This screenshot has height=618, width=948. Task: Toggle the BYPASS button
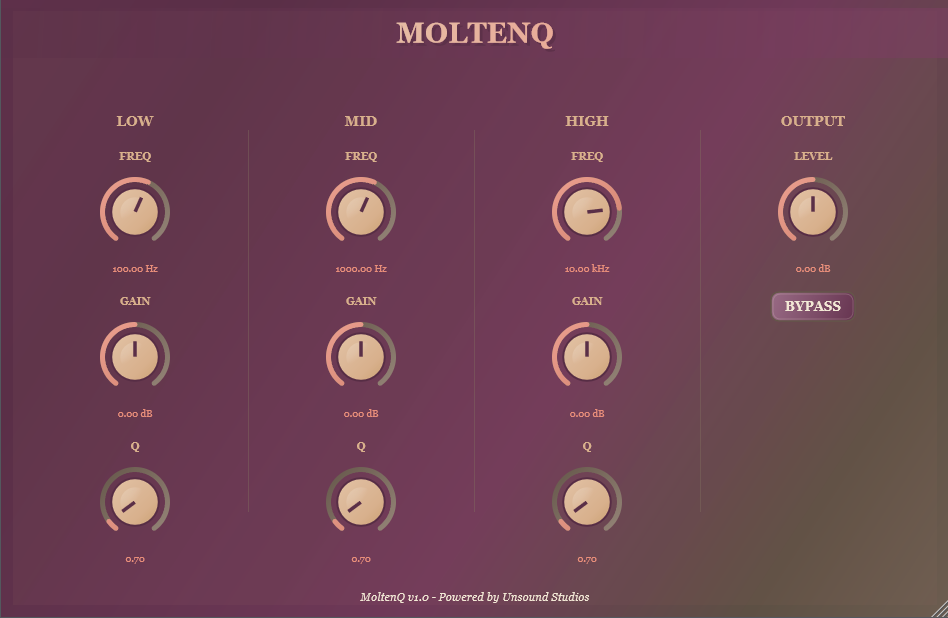(813, 306)
